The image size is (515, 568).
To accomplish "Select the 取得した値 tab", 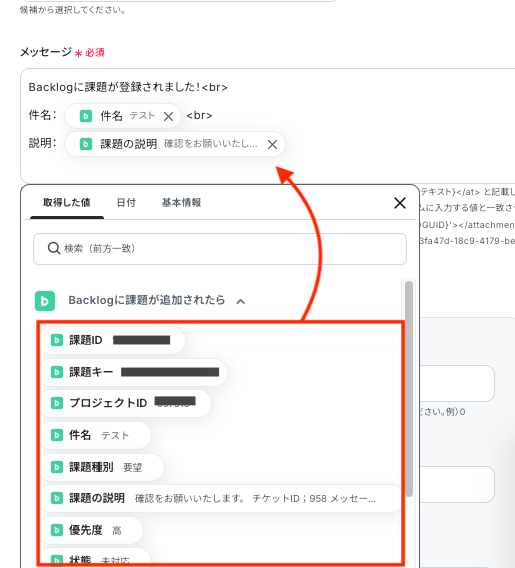I will pos(67,202).
